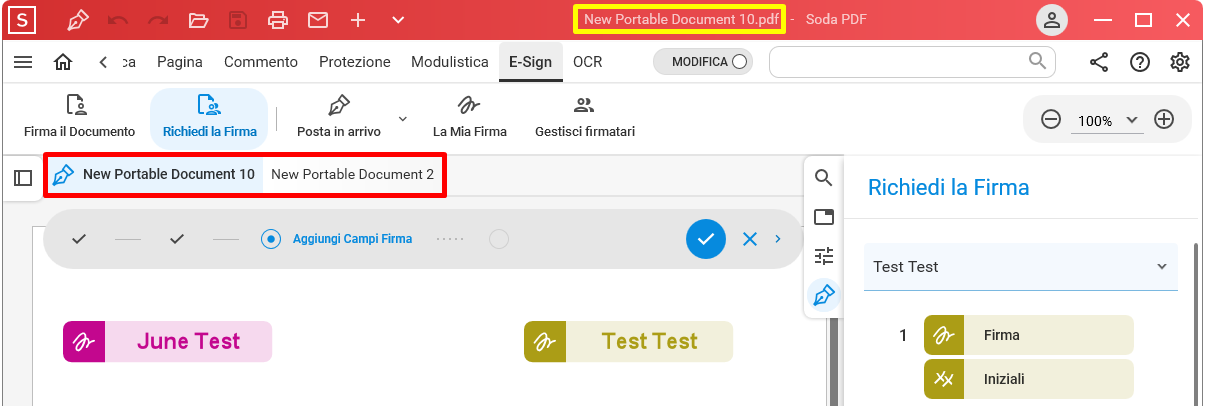This screenshot has height=406, width=1205.
Task: Confirm with the blue checkmark button
Action: point(706,239)
